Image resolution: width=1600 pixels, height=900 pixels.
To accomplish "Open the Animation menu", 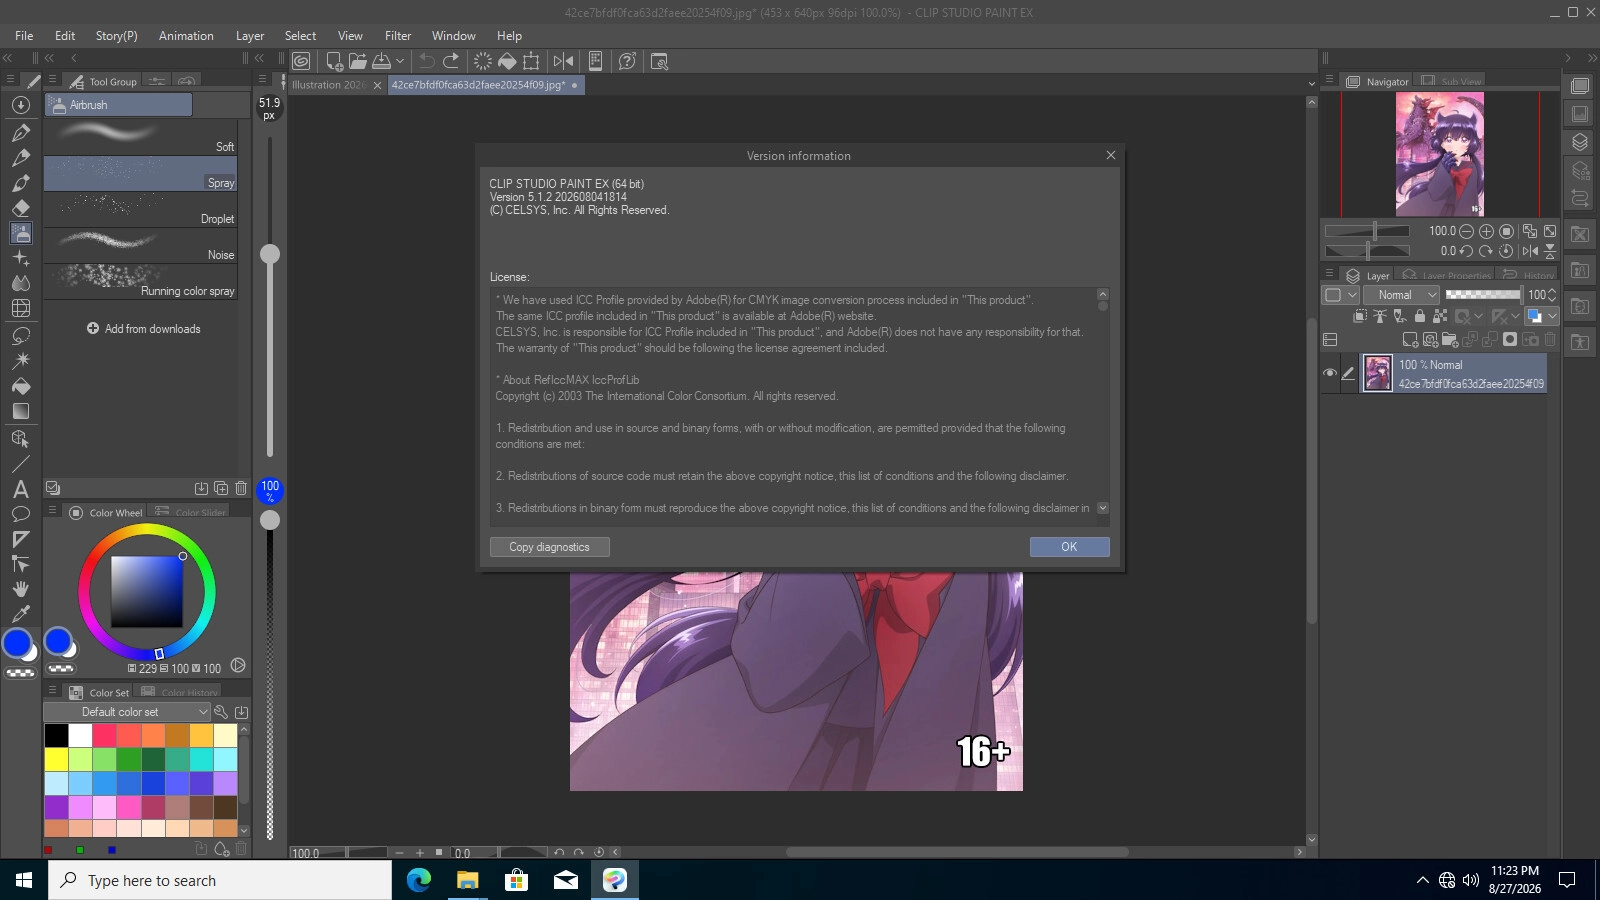I will (x=186, y=35).
